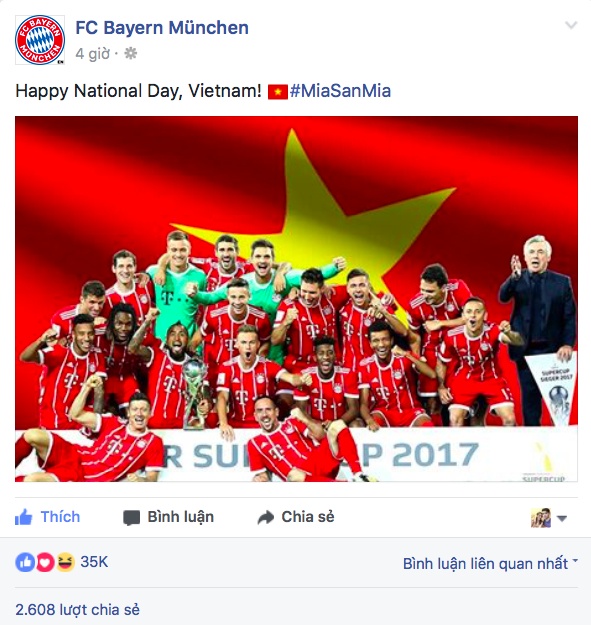Viewport: 591px width, 625px height.
Task: Expand the post options chevron
Action: pyautogui.click(x=571, y=26)
